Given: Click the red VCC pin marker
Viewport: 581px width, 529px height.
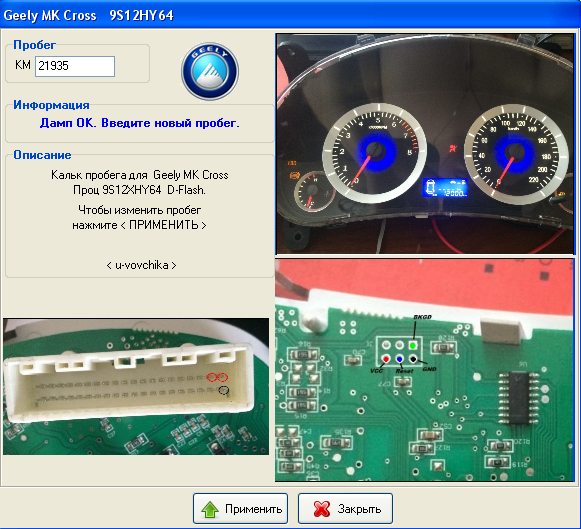Looking at the screenshot, I should coord(386,359).
